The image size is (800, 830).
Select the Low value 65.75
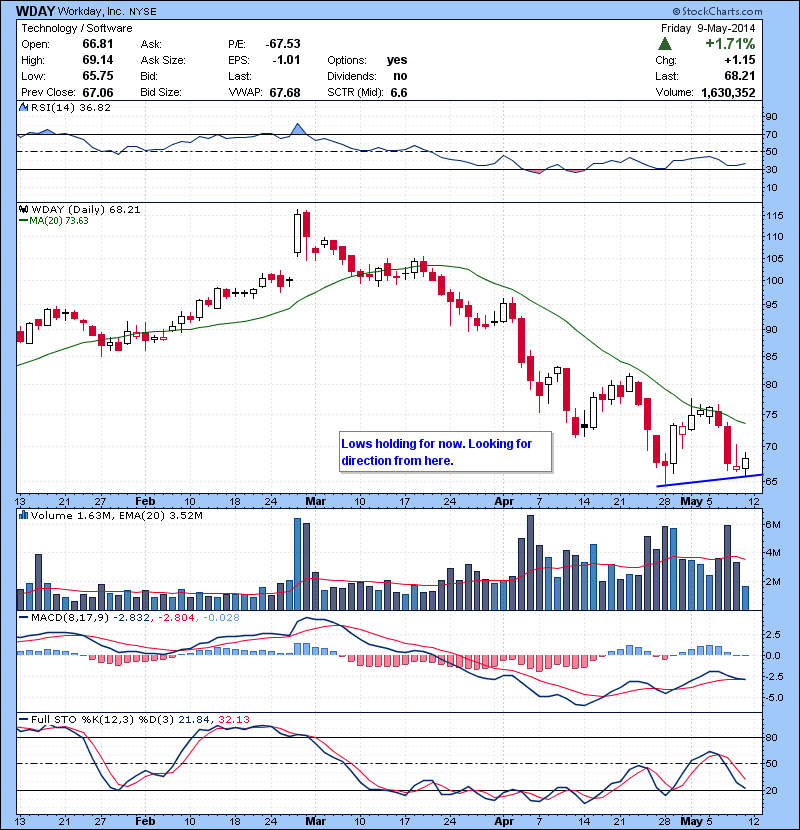point(98,76)
